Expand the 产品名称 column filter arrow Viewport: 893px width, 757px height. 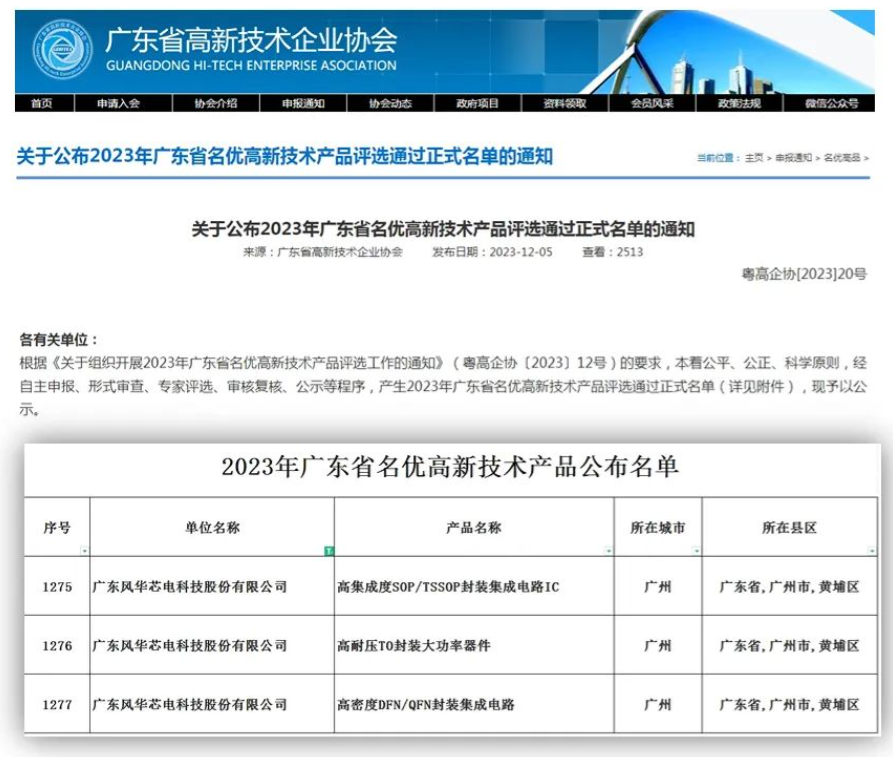click(608, 551)
